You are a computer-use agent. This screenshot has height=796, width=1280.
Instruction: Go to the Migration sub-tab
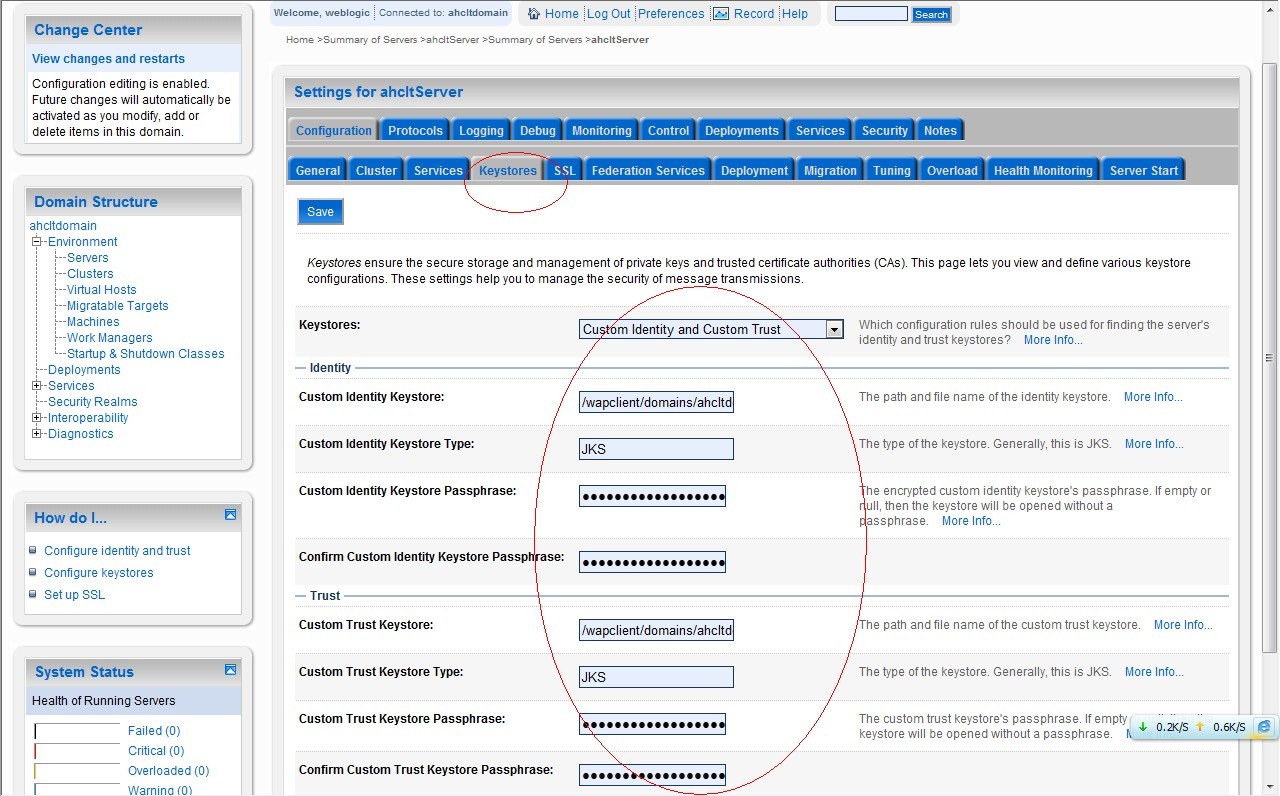point(830,171)
